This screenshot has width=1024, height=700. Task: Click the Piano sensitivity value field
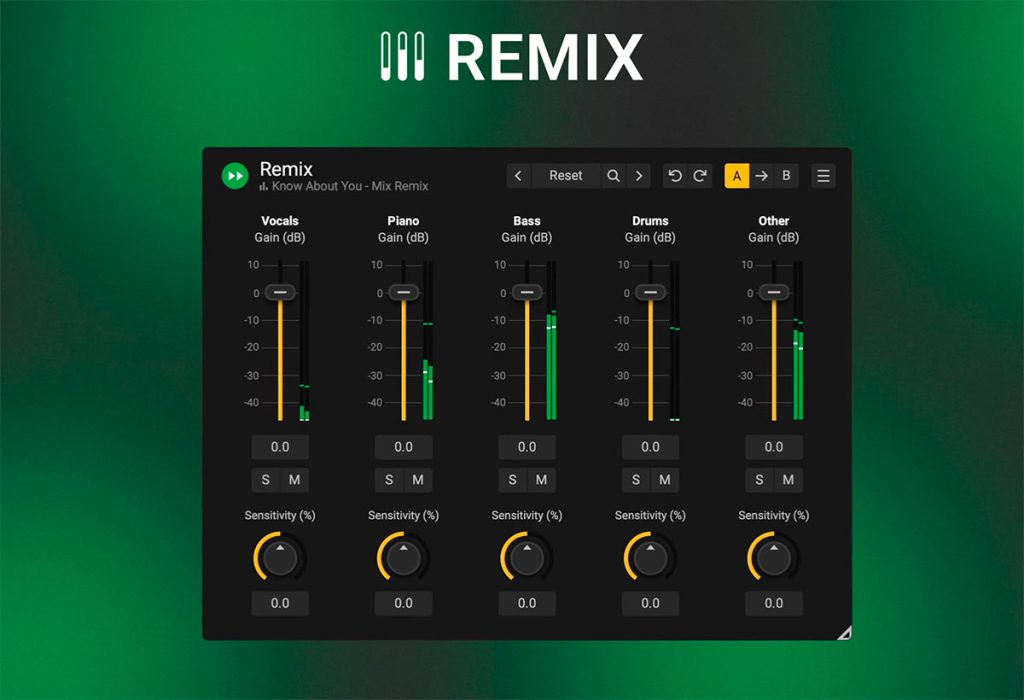[404, 603]
